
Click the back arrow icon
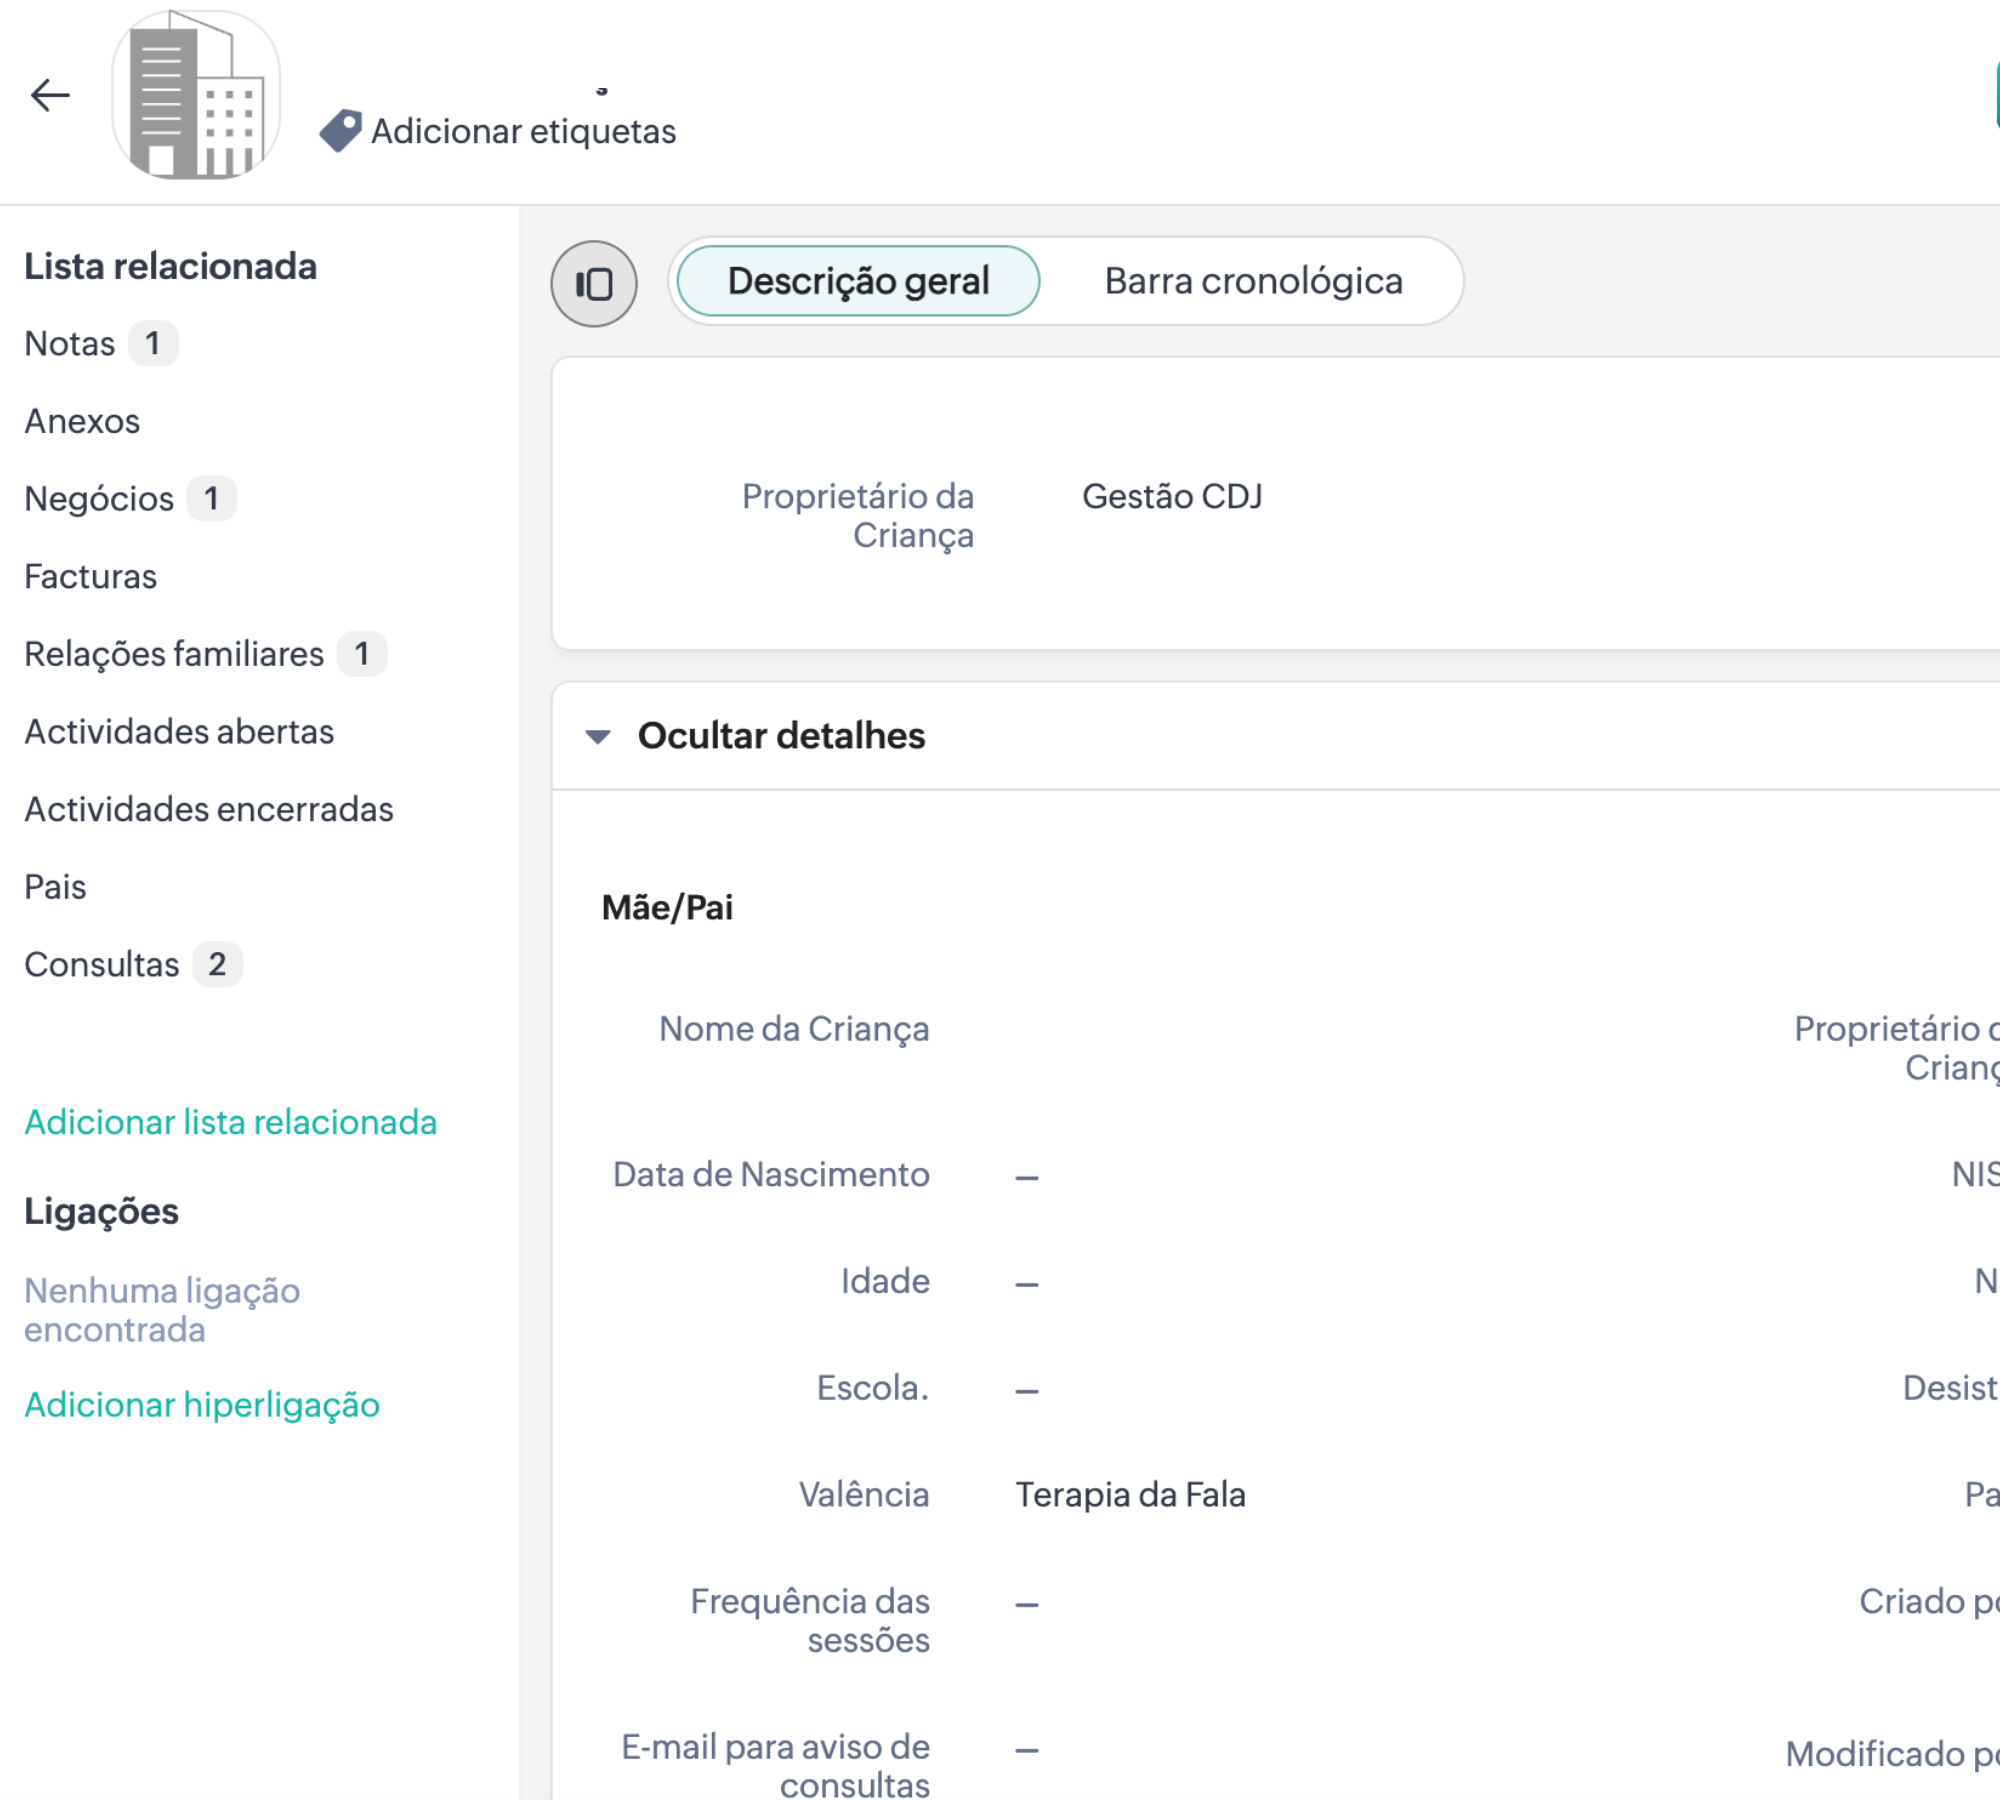click(50, 96)
